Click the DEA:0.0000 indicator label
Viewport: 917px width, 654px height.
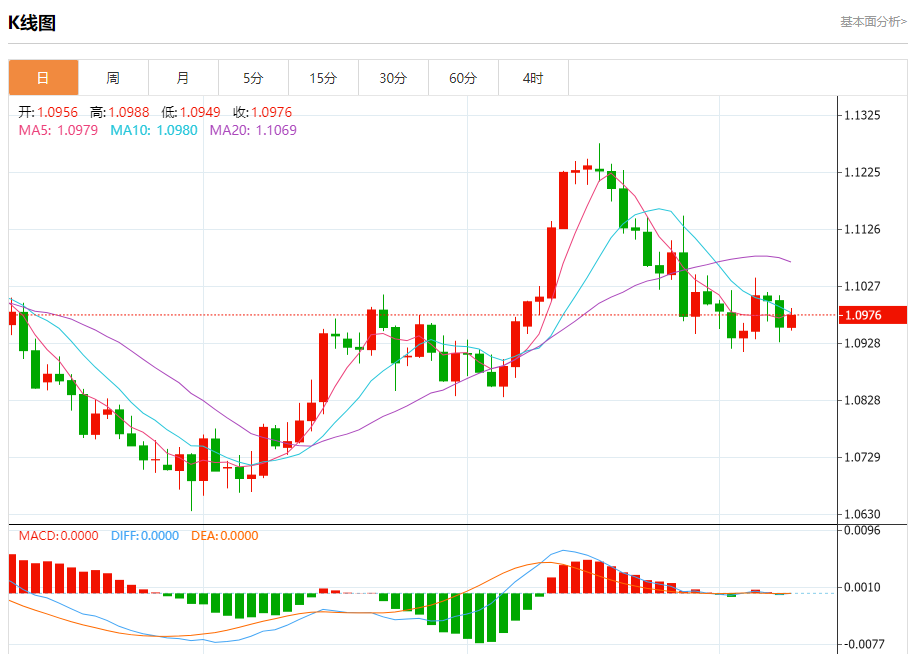tap(225, 536)
